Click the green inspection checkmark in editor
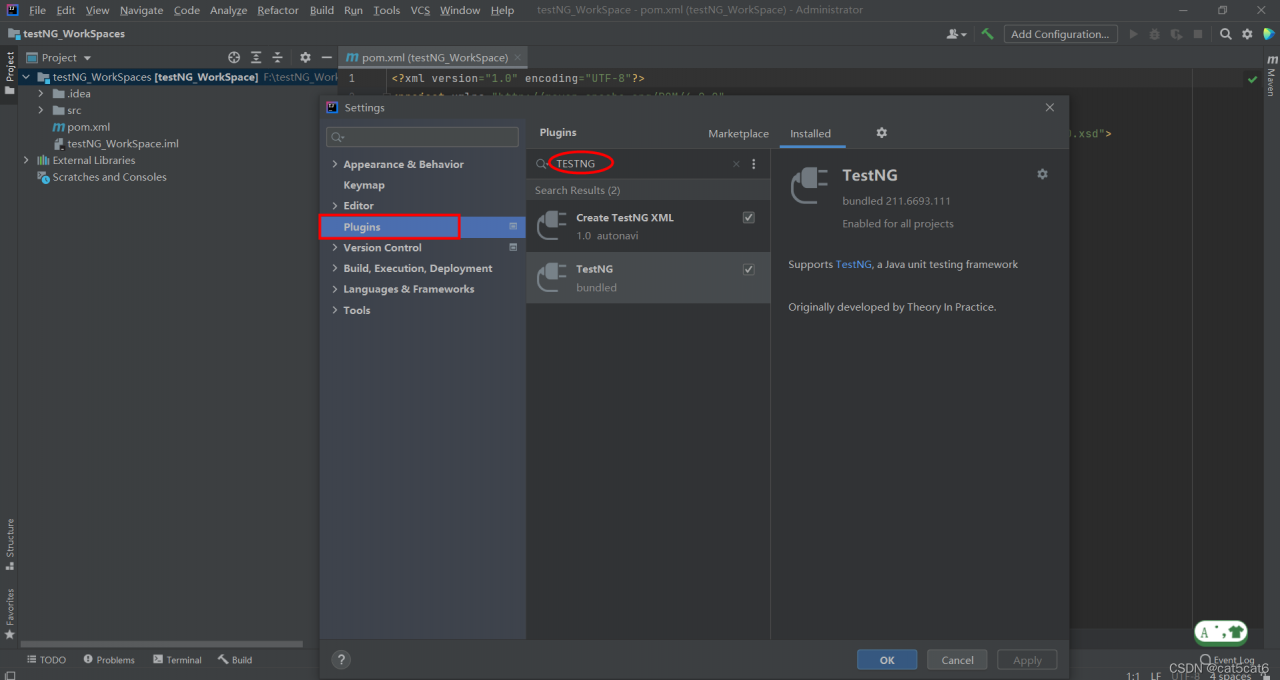Screen dimensions: 1280x680 pos(1252,78)
